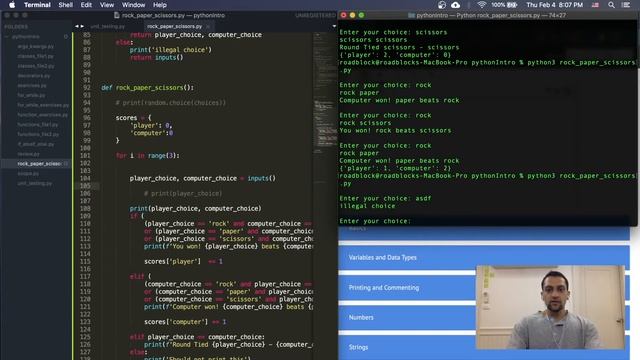Click the scores['player'] += 1 line
This screenshot has width=640, height=360.
183,261
